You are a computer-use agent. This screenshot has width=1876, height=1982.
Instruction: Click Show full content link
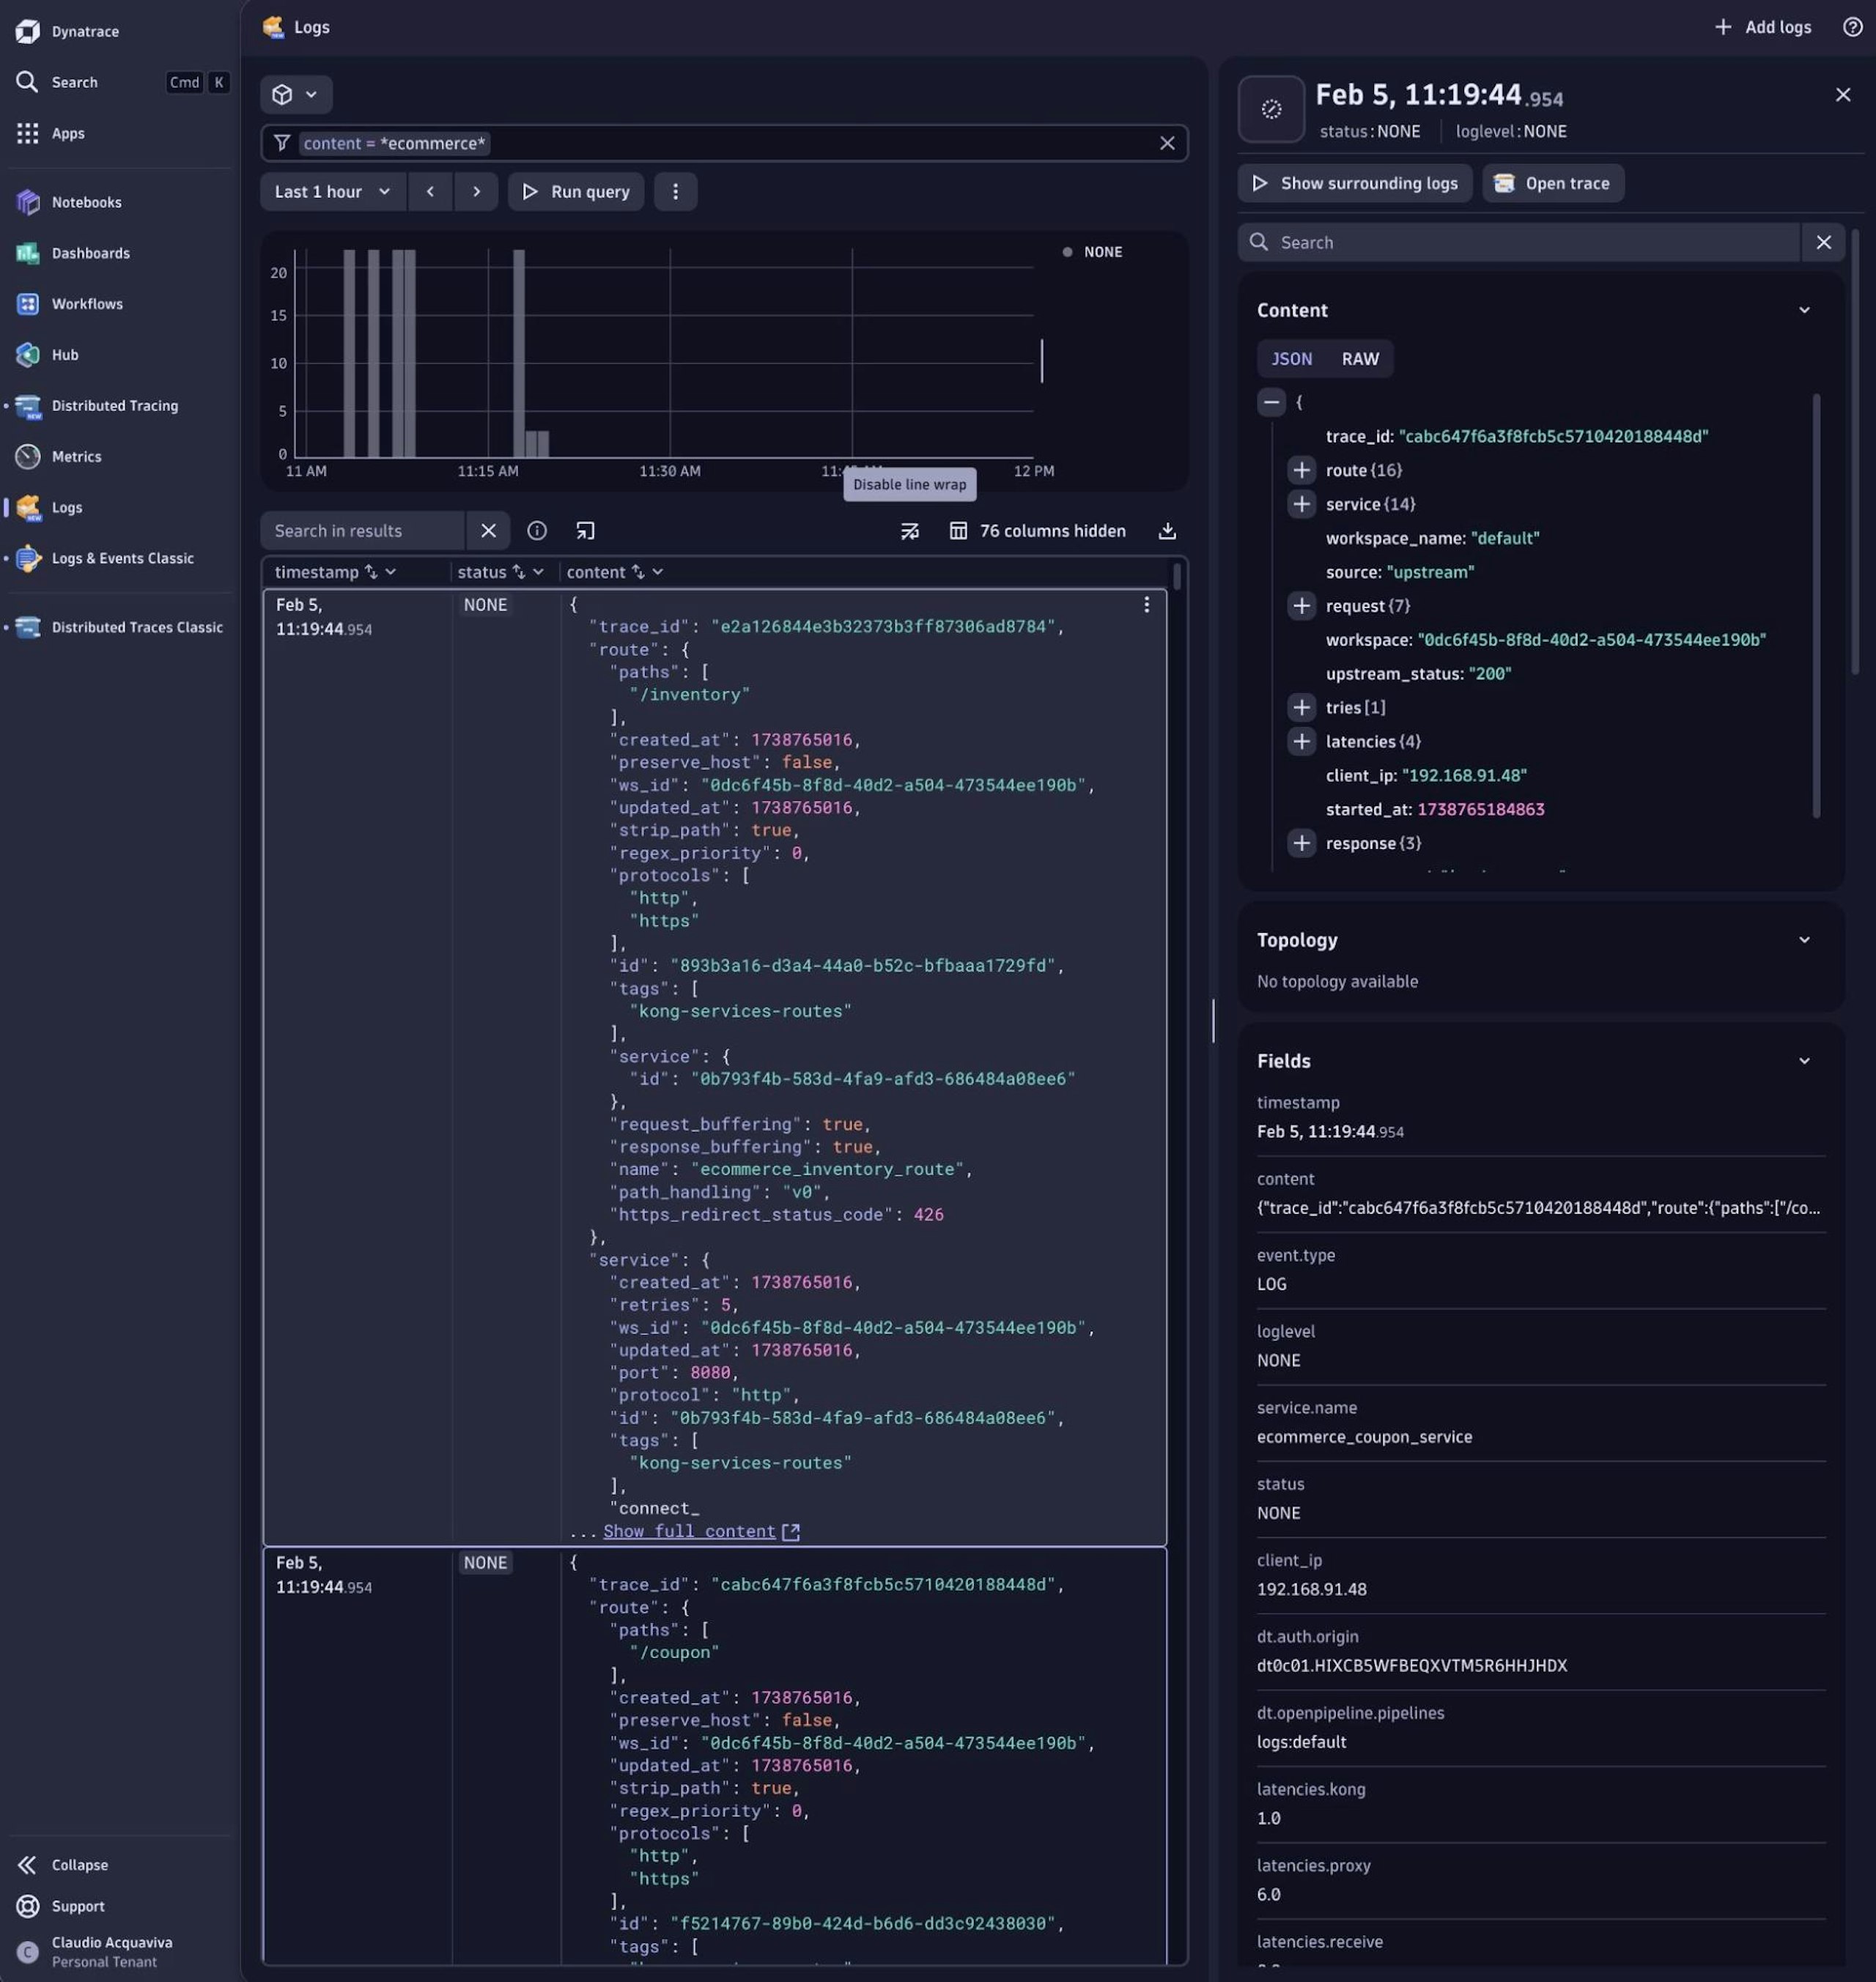[689, 1531]
